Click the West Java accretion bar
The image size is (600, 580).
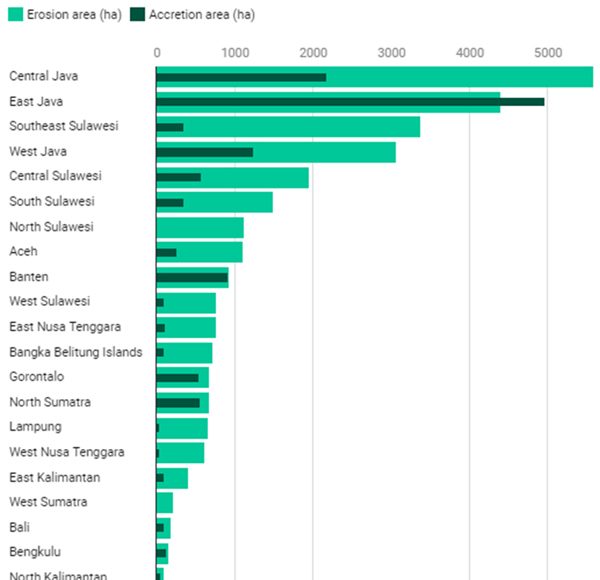click(x=204, y=152)
